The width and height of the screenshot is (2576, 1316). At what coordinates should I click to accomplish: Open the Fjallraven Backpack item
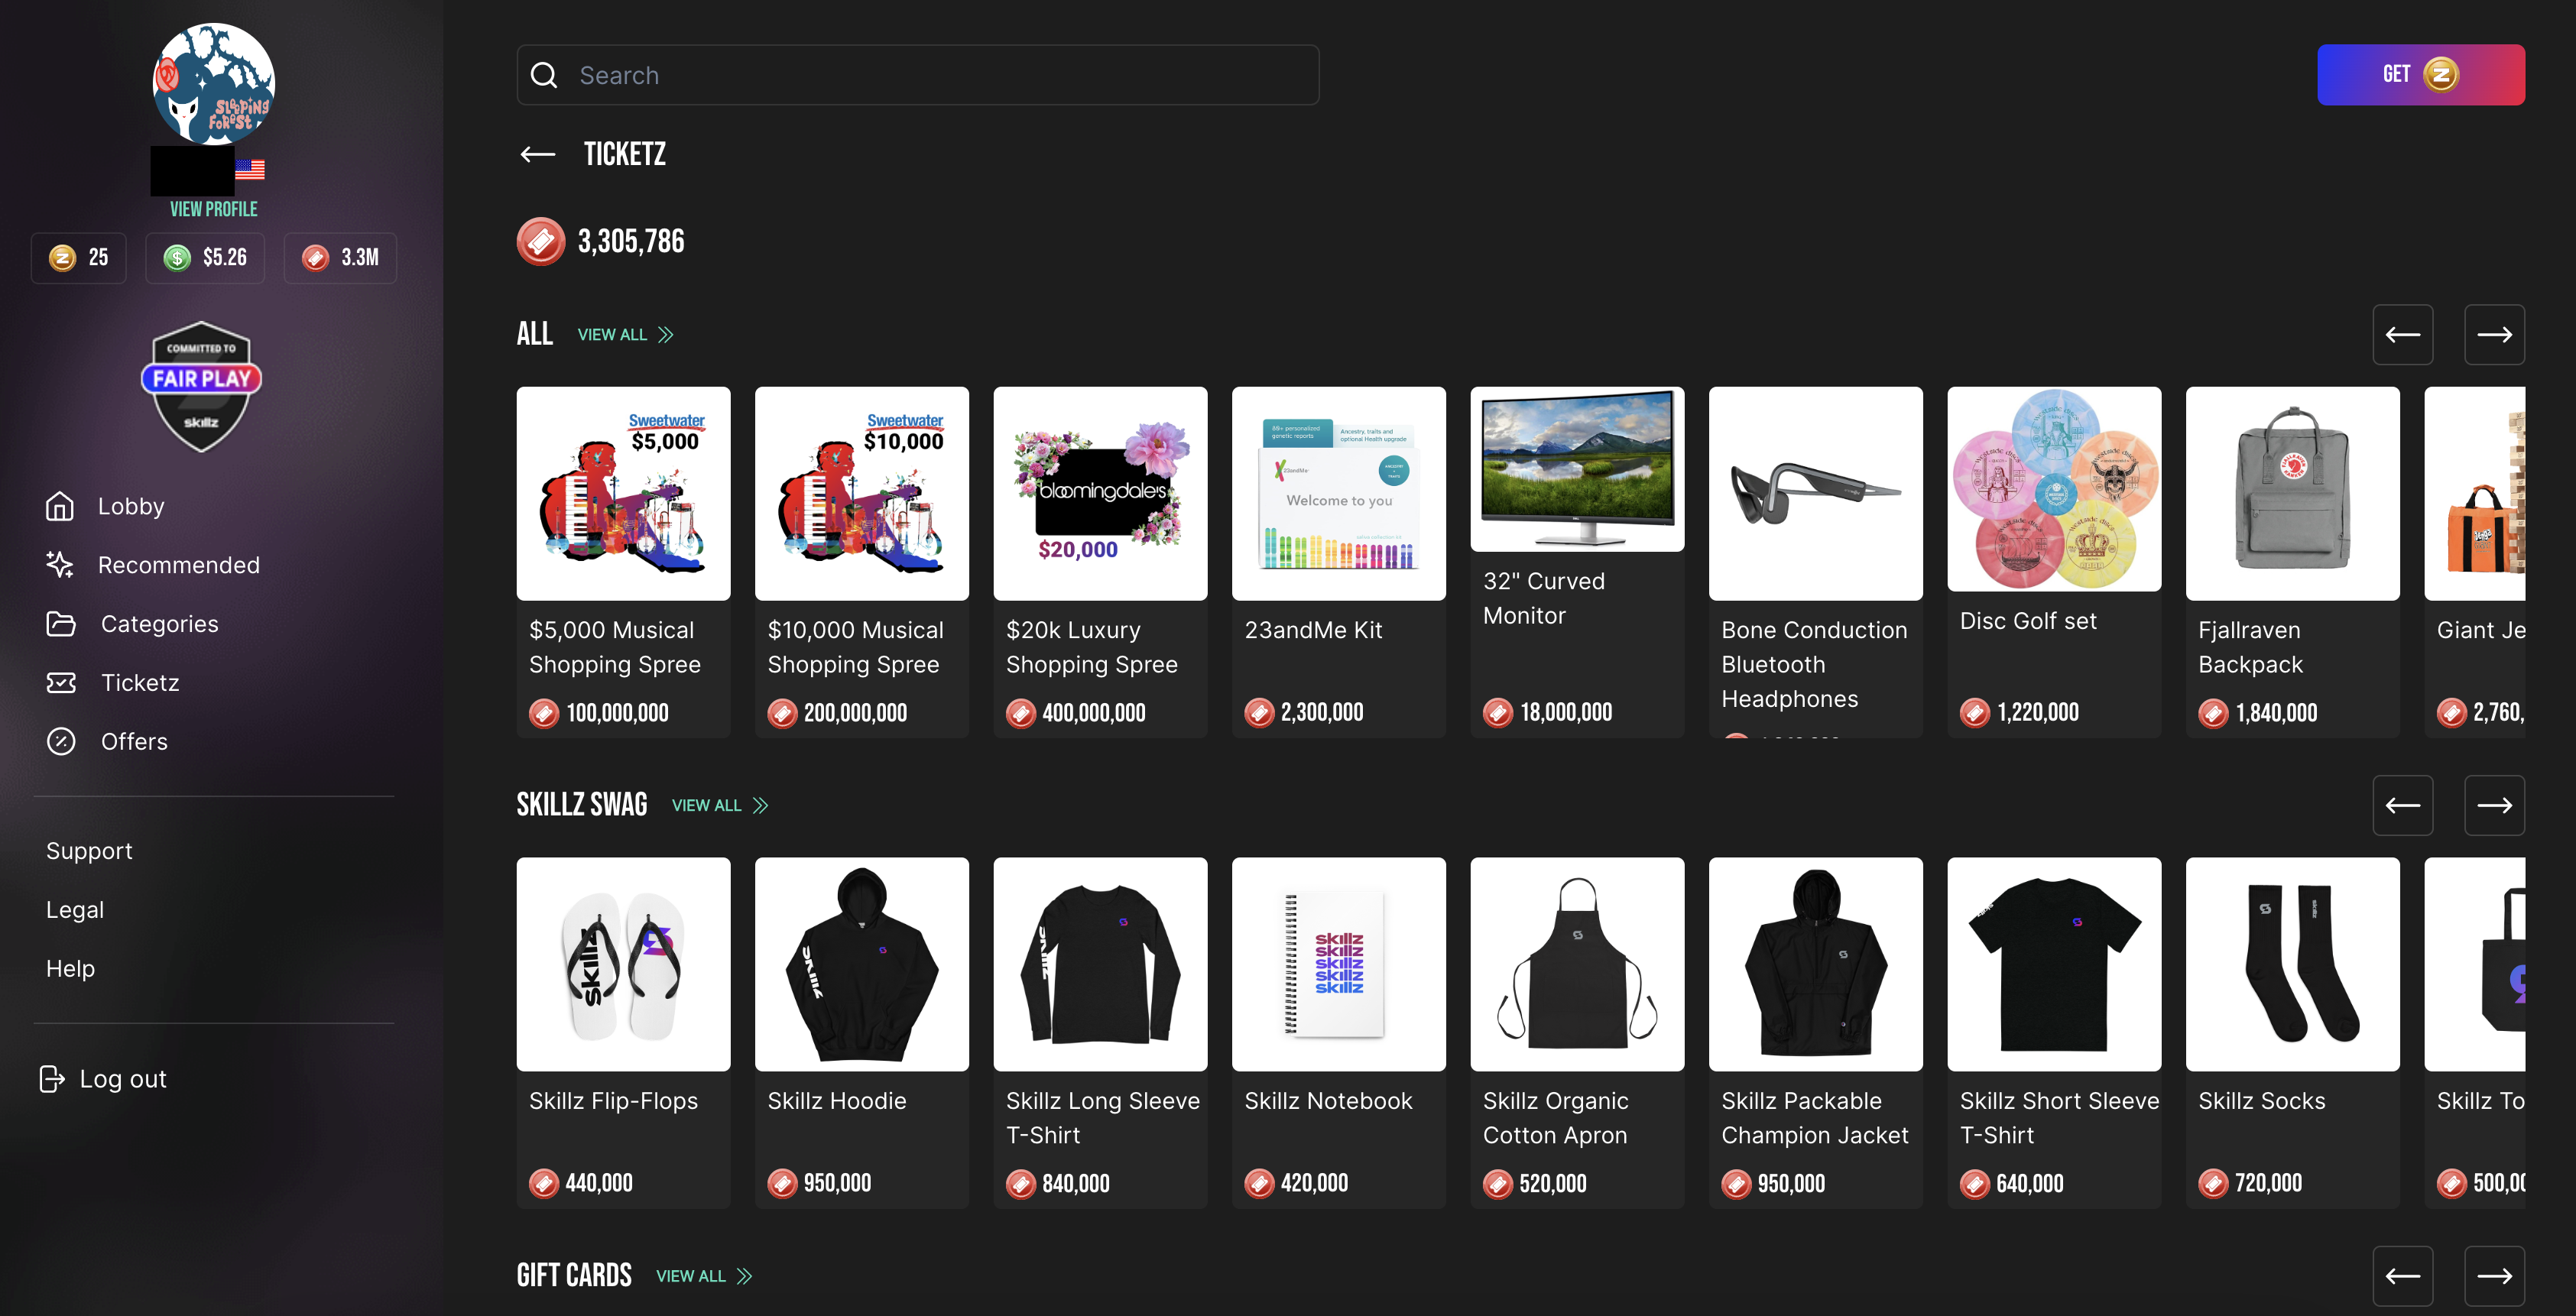pyautogui.click(x=2292, y=562)
